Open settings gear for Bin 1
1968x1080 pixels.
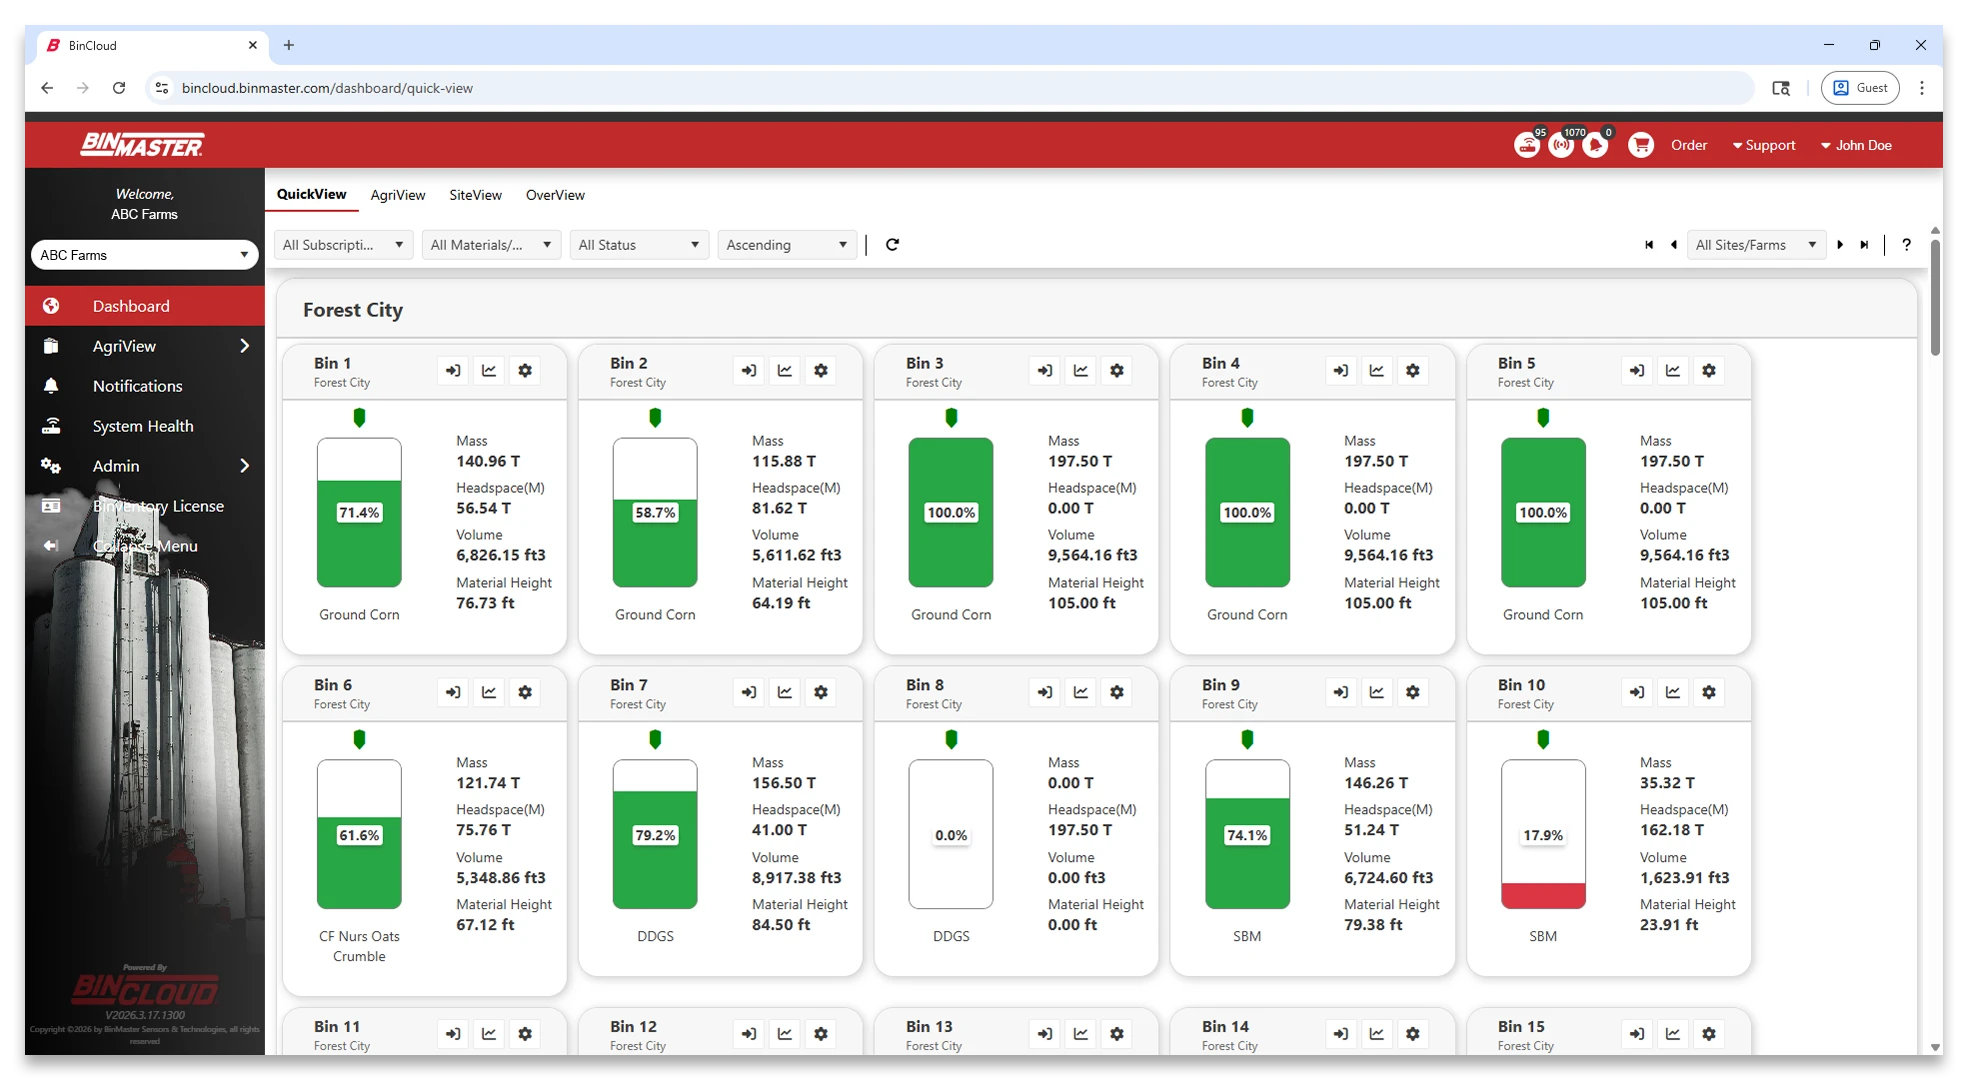[x=525, y=371]
